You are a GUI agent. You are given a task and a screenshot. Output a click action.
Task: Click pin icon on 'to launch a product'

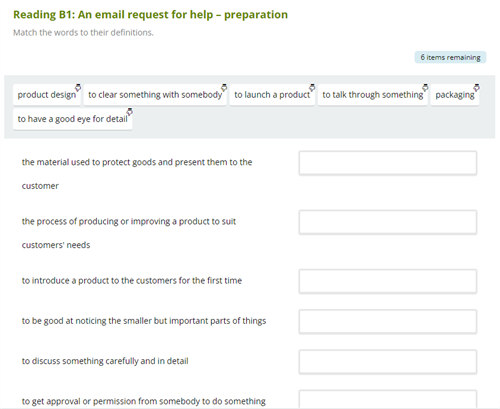312,88
